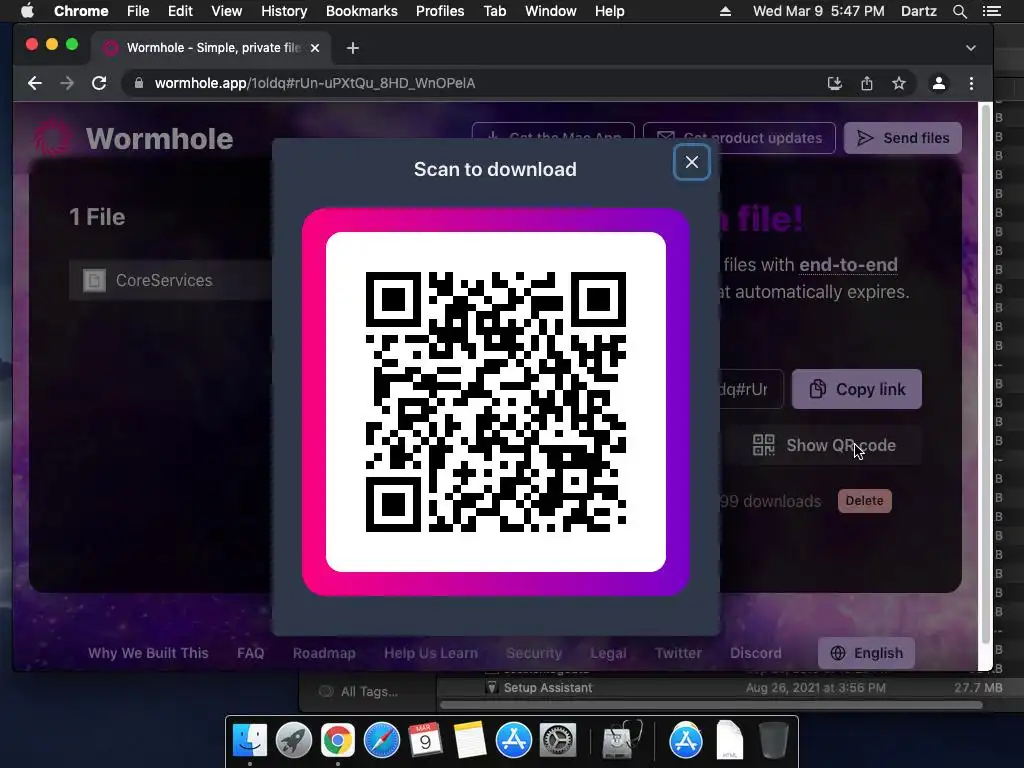This screenshot has width=1024, height=768.
Task: Select the Wormhole browser tab
Action: point(212,48)
